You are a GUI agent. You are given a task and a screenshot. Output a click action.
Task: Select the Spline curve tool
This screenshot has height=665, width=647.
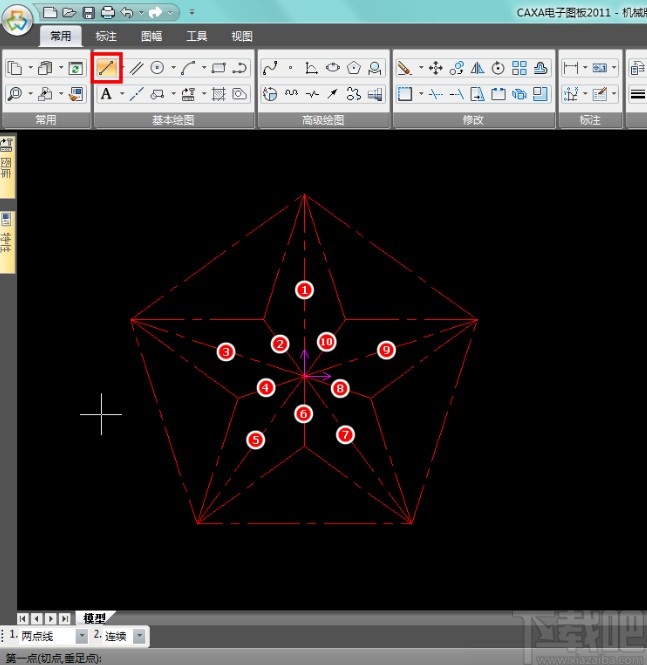pos(270,68)
